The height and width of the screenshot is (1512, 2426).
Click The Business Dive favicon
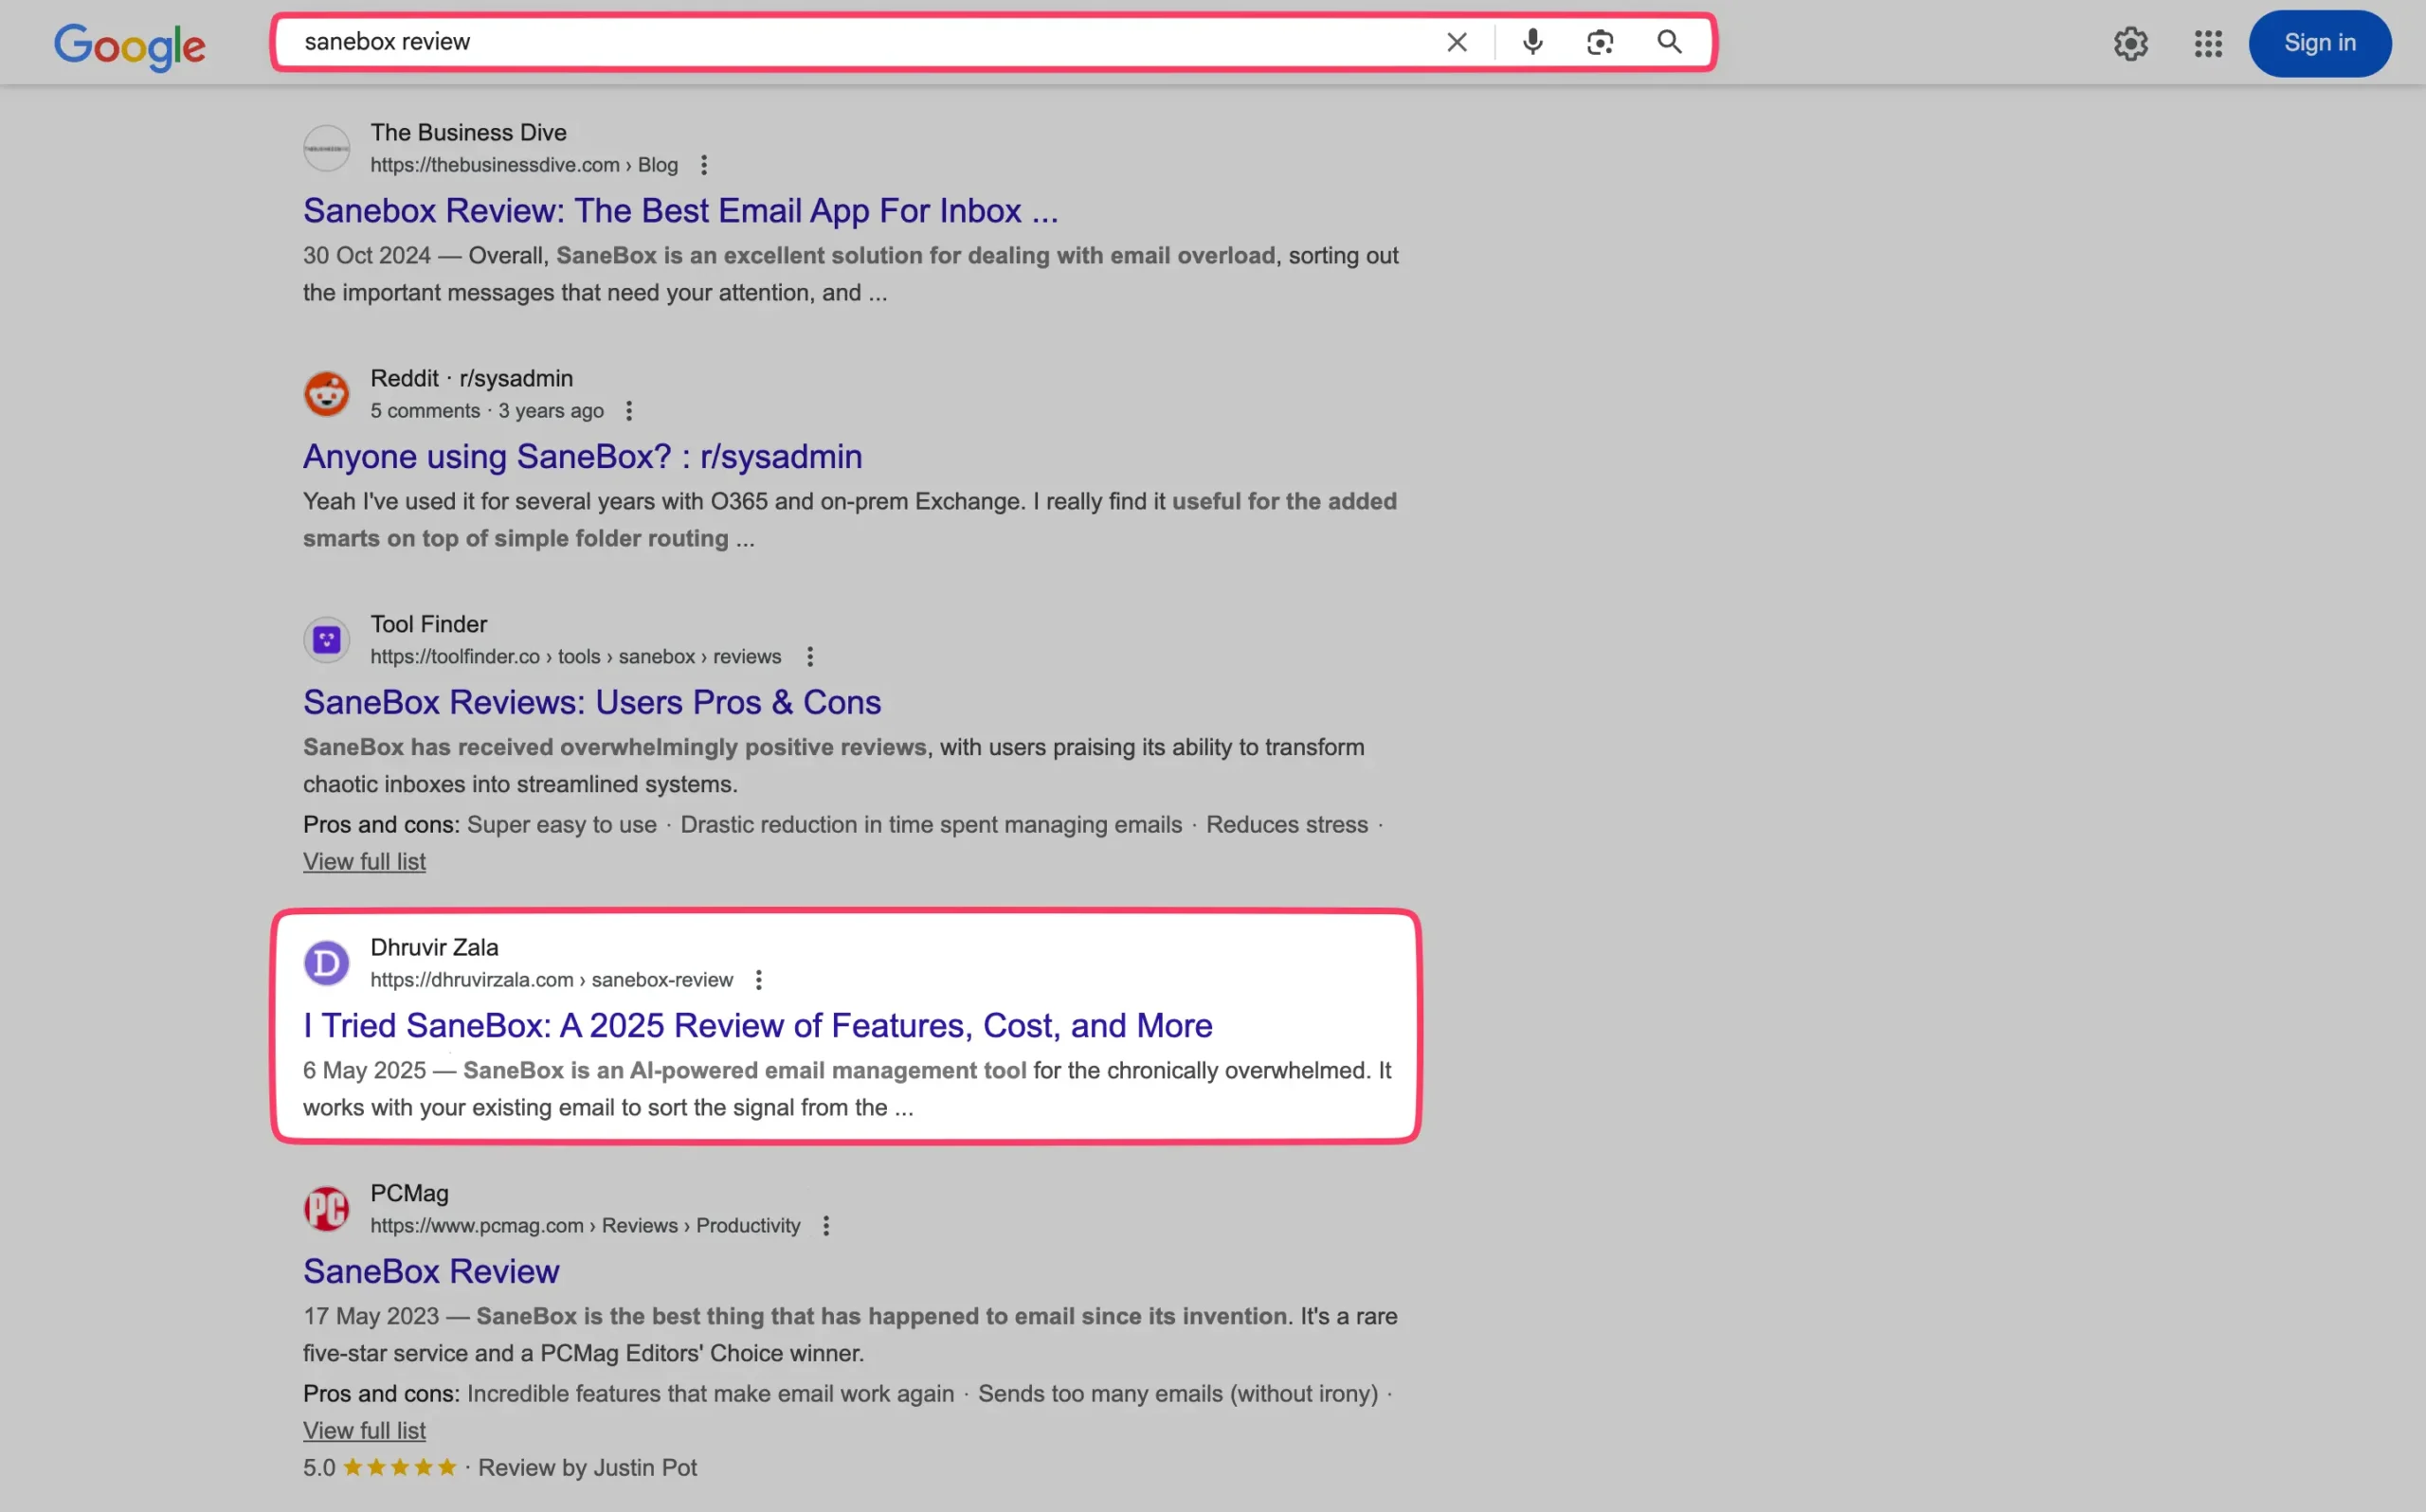(326, 148)
